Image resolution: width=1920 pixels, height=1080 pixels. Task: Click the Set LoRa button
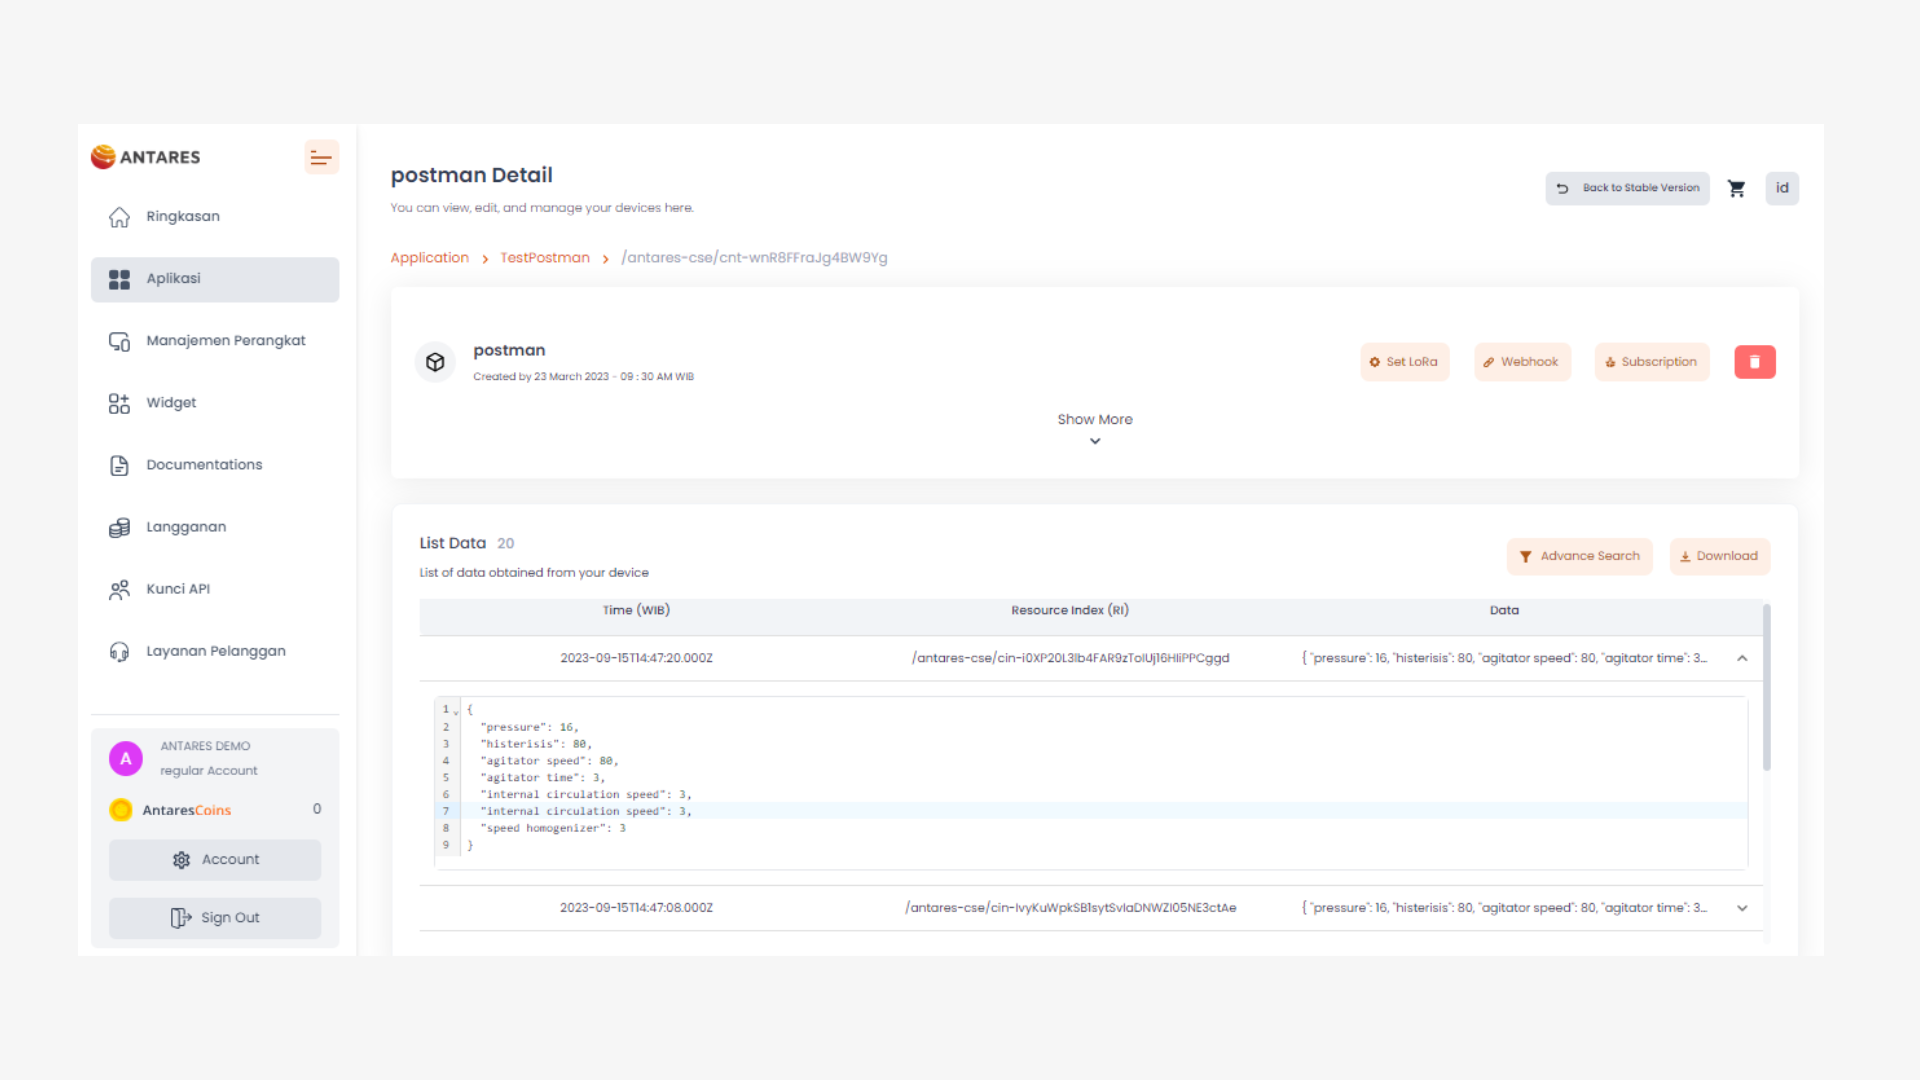1404,362
